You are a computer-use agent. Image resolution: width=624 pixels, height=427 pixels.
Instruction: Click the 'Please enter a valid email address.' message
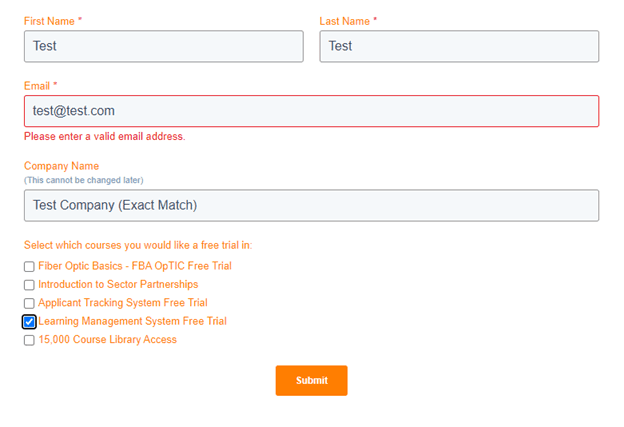[105, 136]
